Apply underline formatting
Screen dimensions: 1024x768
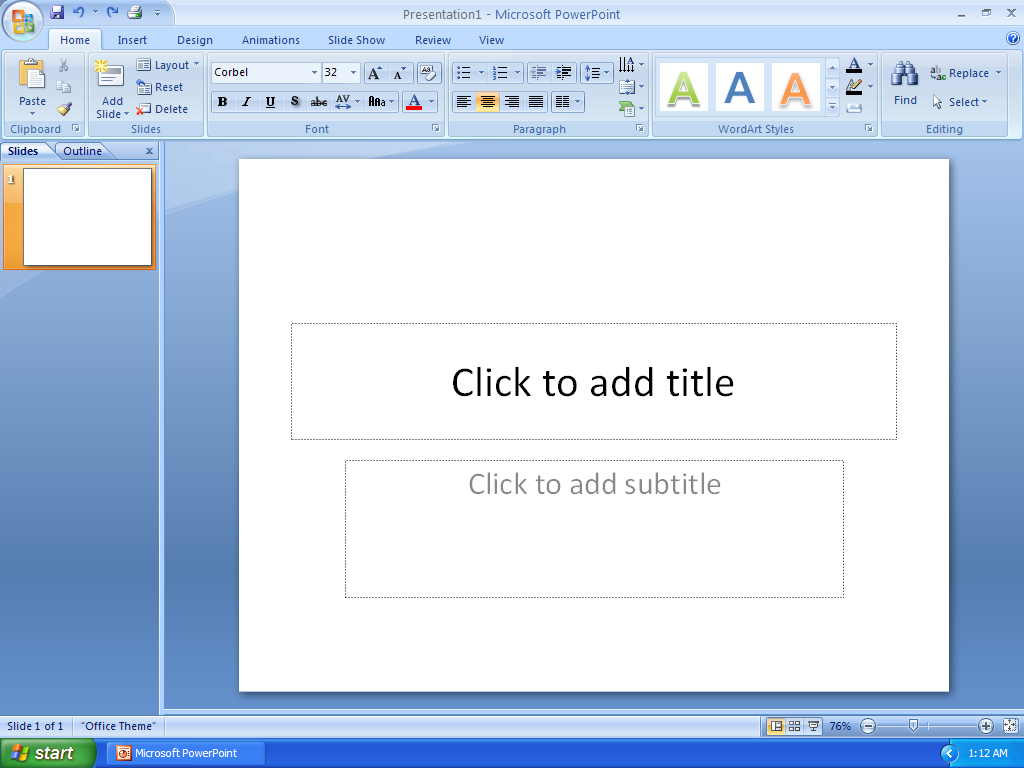pyautogui.click(x=268, y=101)
